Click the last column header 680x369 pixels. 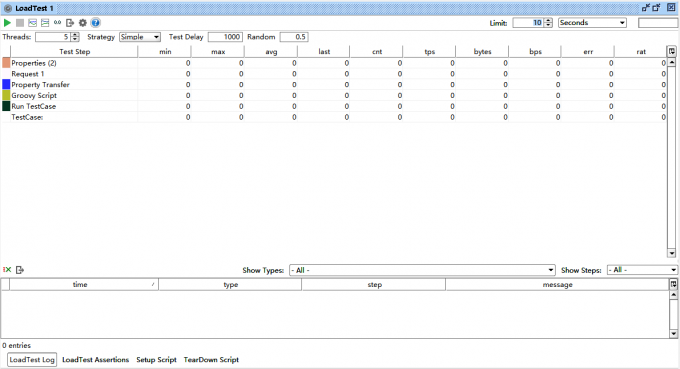pyautogui.click(x=324, y=52)
